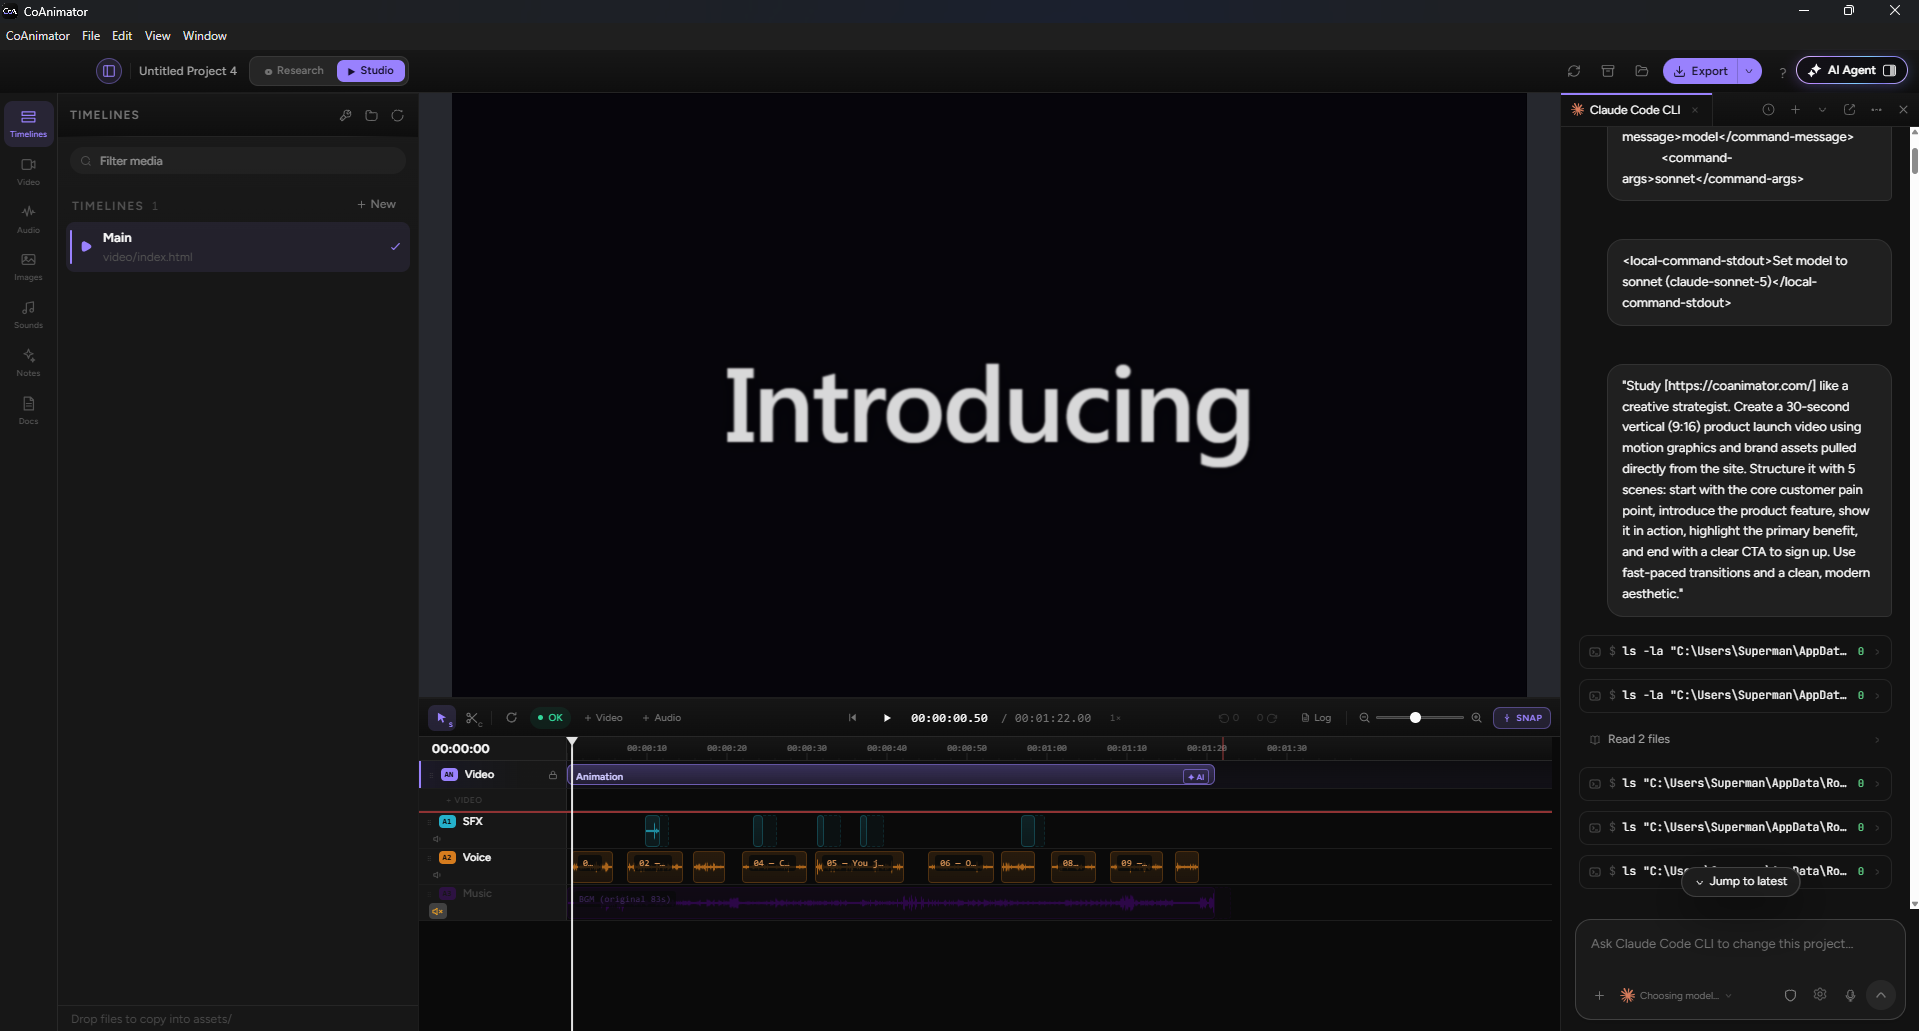Open the Video section in sidebar
The height and width of the screenshot is (1031, 1919).
point(28,171)
